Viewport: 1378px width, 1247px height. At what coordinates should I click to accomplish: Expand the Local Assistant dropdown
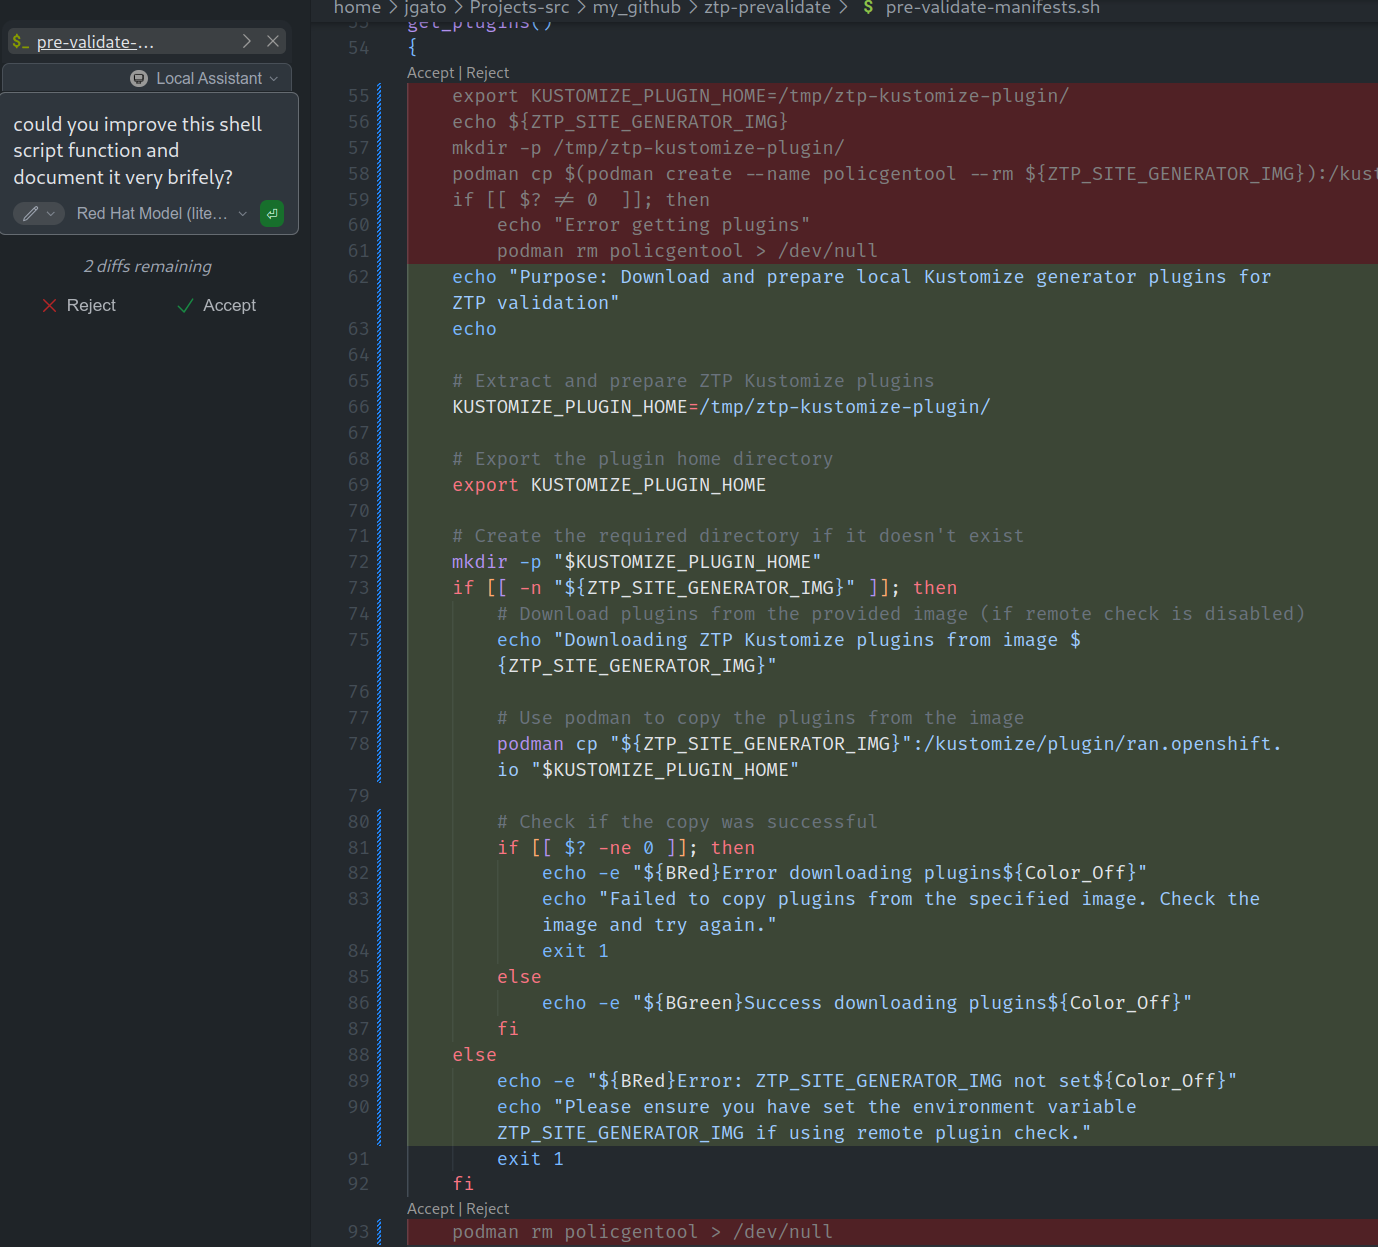pyautogui.click(x=273, y=78)
